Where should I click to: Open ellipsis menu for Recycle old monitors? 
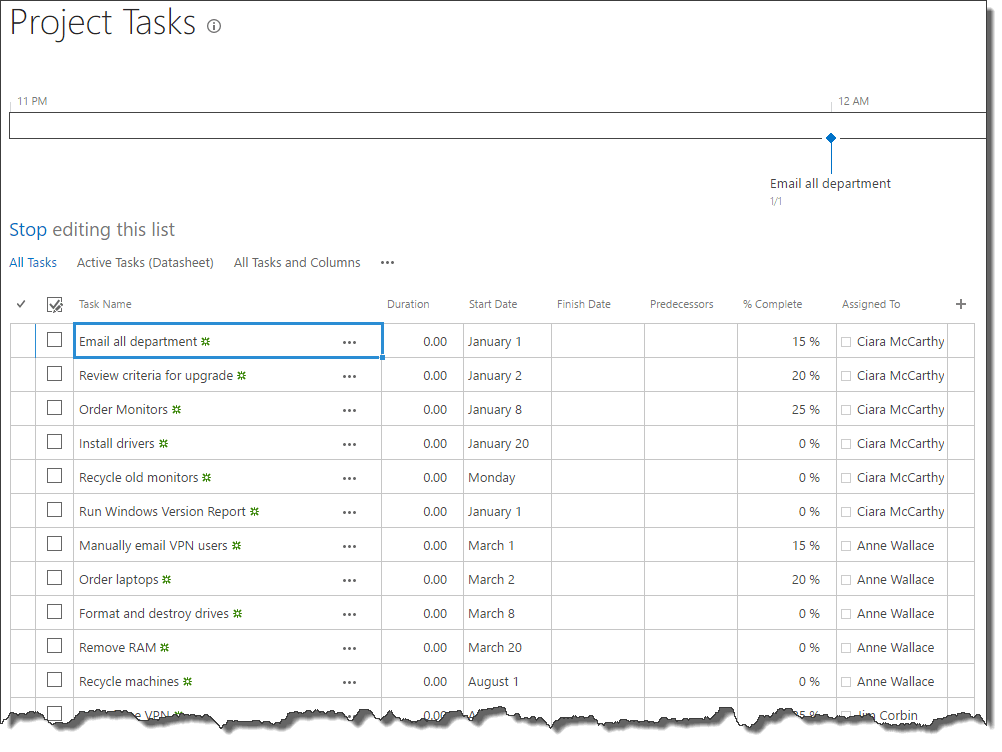pyautogui.click(x=349, y=478)
